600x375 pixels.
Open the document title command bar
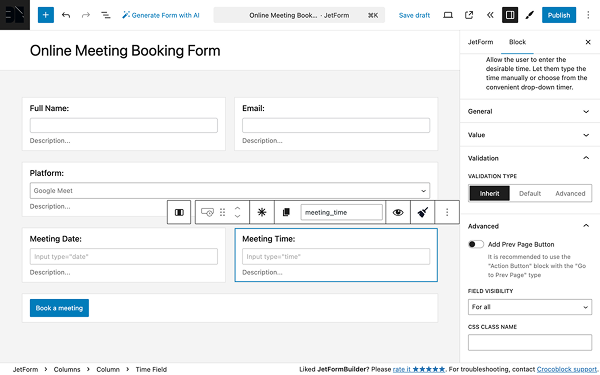[299, 15]
